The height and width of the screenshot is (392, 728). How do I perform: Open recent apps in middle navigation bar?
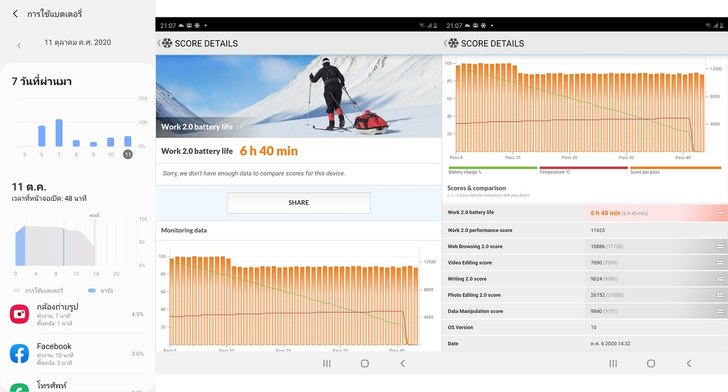pyautogui.click(x=327, y=363)
